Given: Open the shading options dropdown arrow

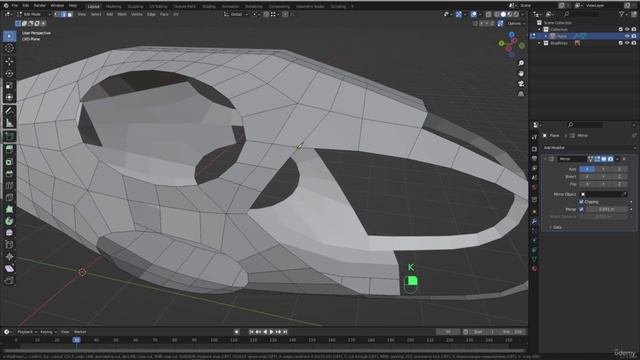Looking at the screenshot, I should pyautogui.click(x=523, y=14).
